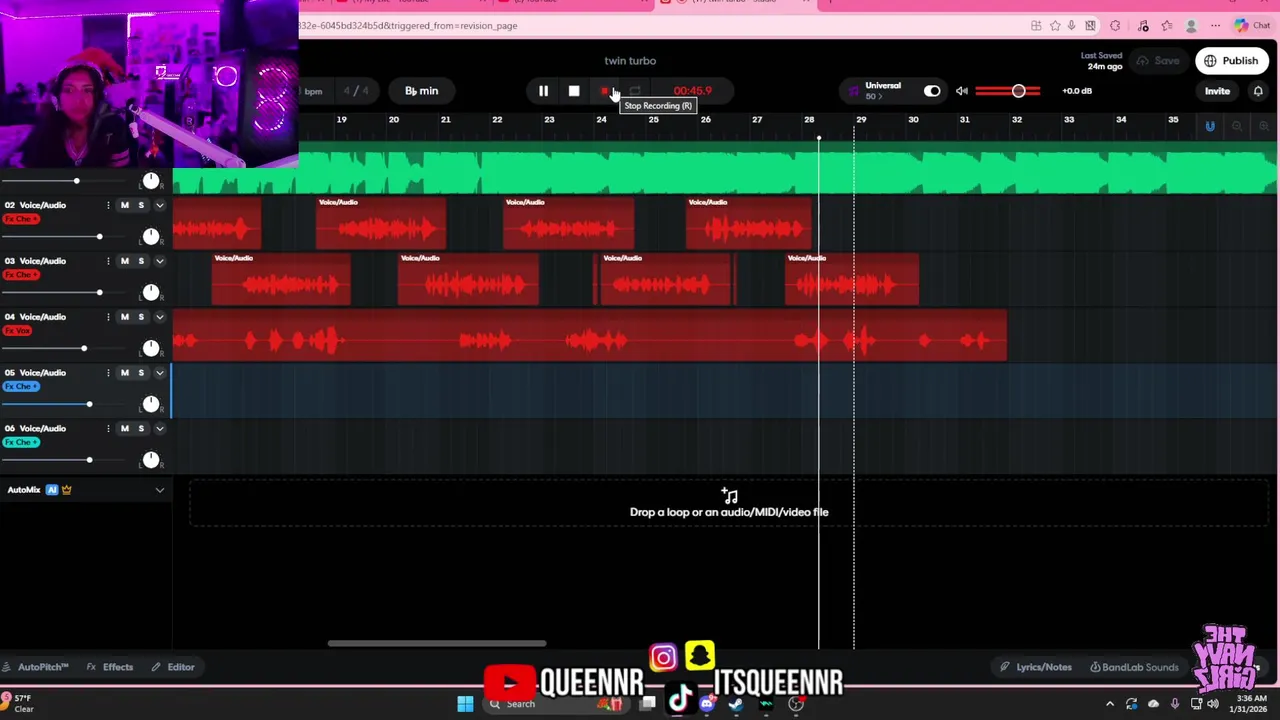This screenshot has width=1280, height=720.
Task: Open options menu for track 04 Voice/Audio
Action: (x=108, y=317)
